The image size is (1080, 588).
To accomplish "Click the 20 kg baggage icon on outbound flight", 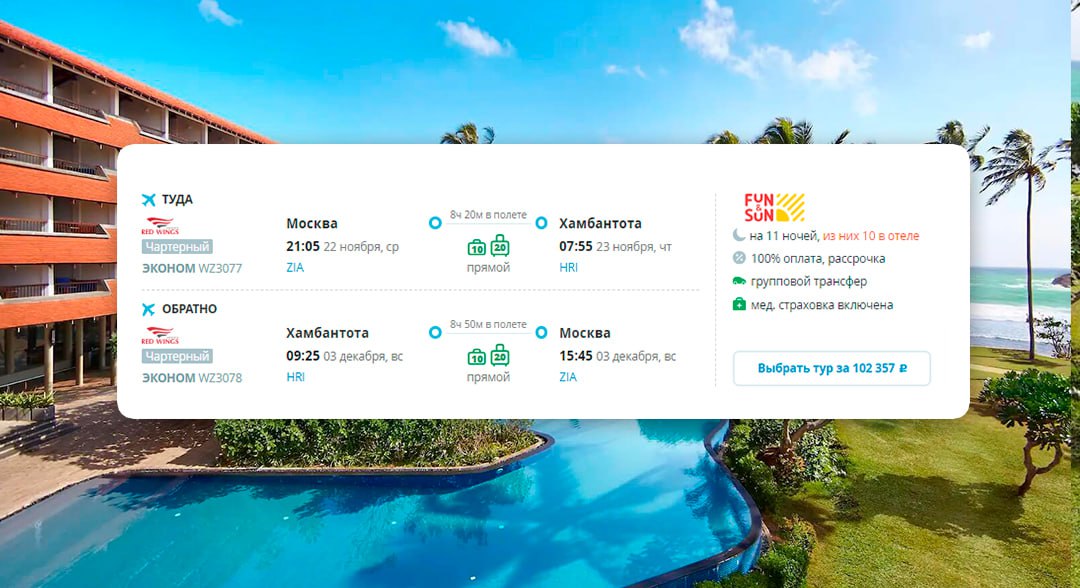I will pos(500,245).
